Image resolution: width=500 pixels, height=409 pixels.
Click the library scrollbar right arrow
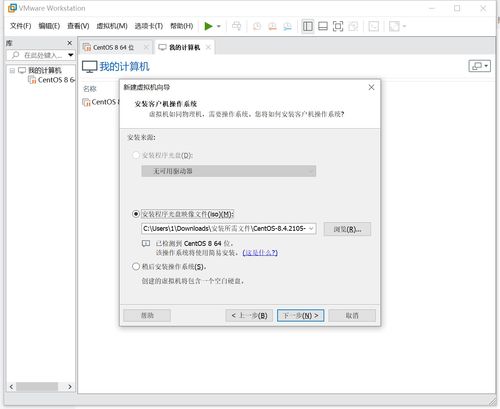coord(69,387)
